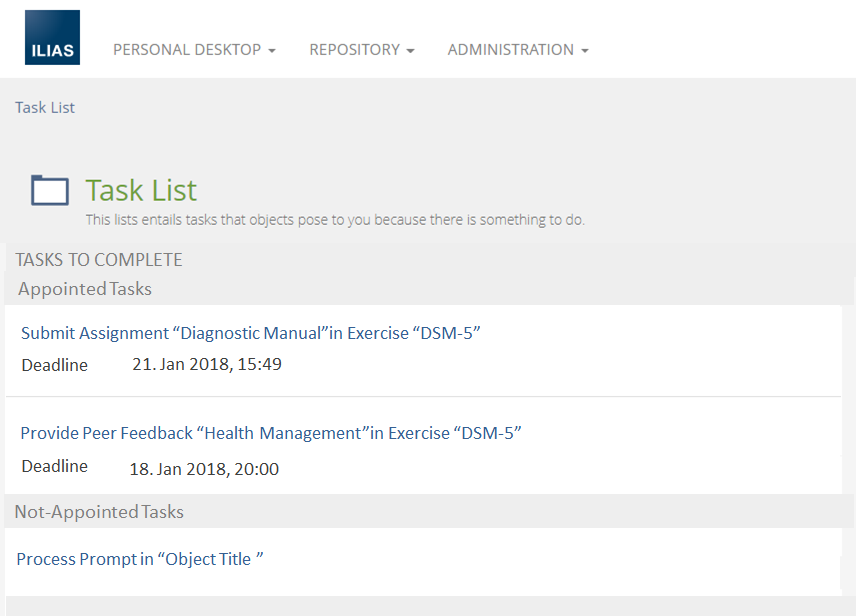Select the Appointed Tasks subheading
This screenshot has width=856, height=616.
85,289
